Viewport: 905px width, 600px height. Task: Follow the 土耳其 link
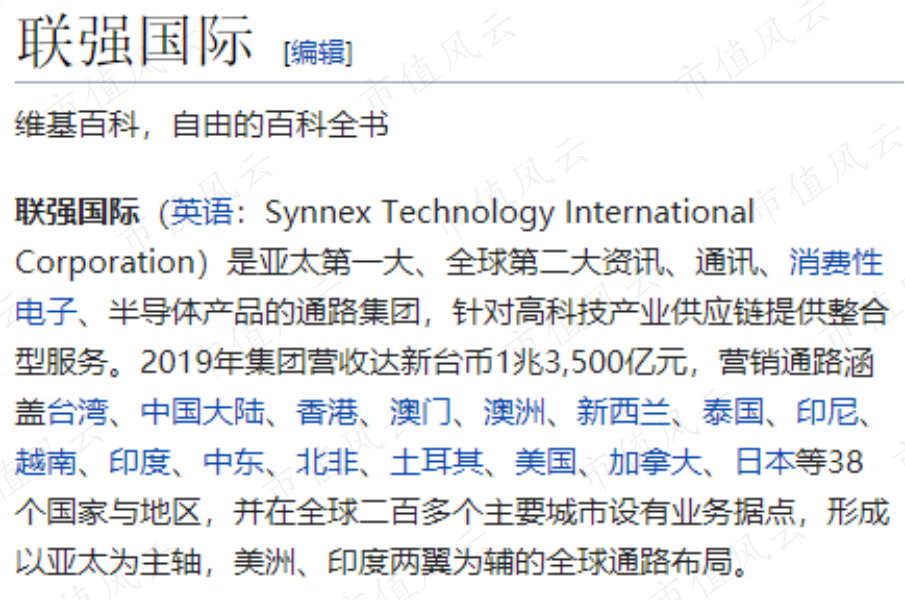point(436,462)
